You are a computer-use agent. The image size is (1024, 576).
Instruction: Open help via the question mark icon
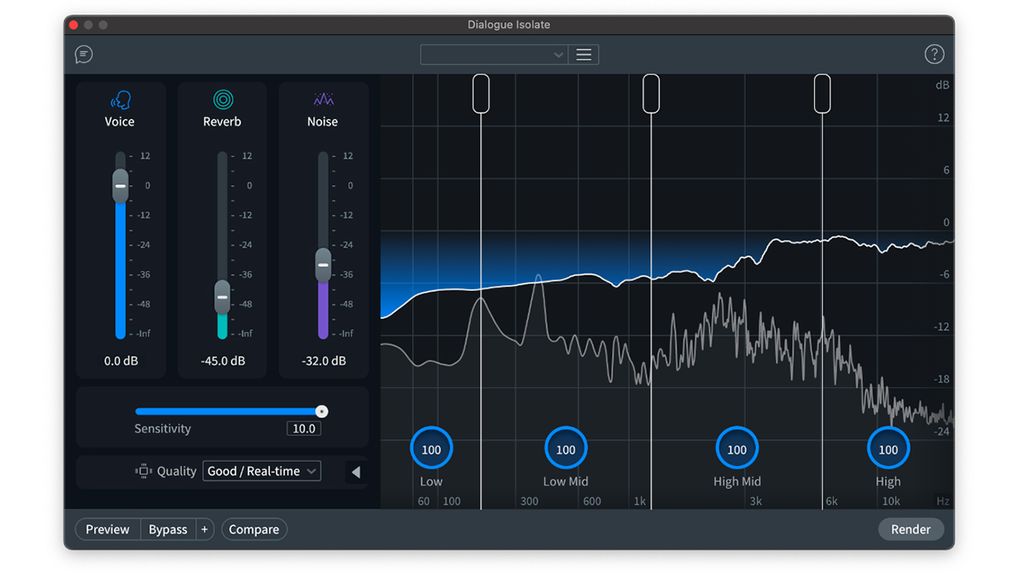(x=934, y=53)
